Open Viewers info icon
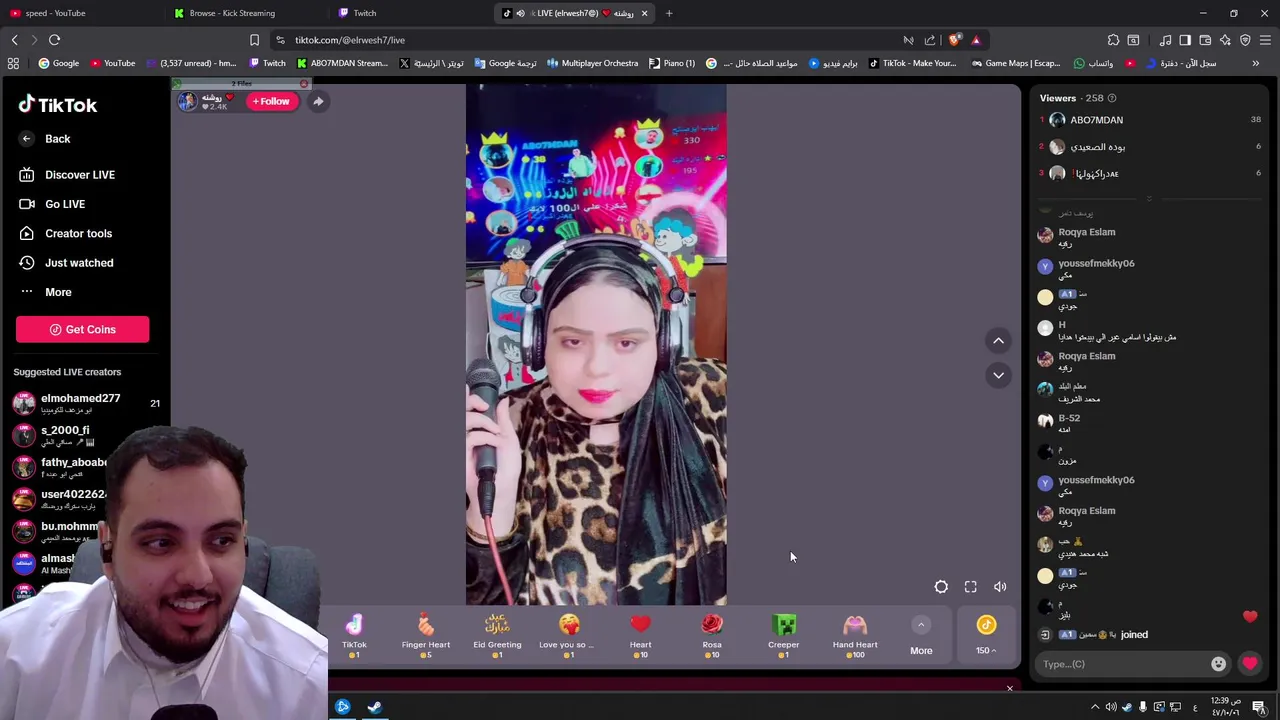This screenshot has width=1280, height=720. (1112, 98)
